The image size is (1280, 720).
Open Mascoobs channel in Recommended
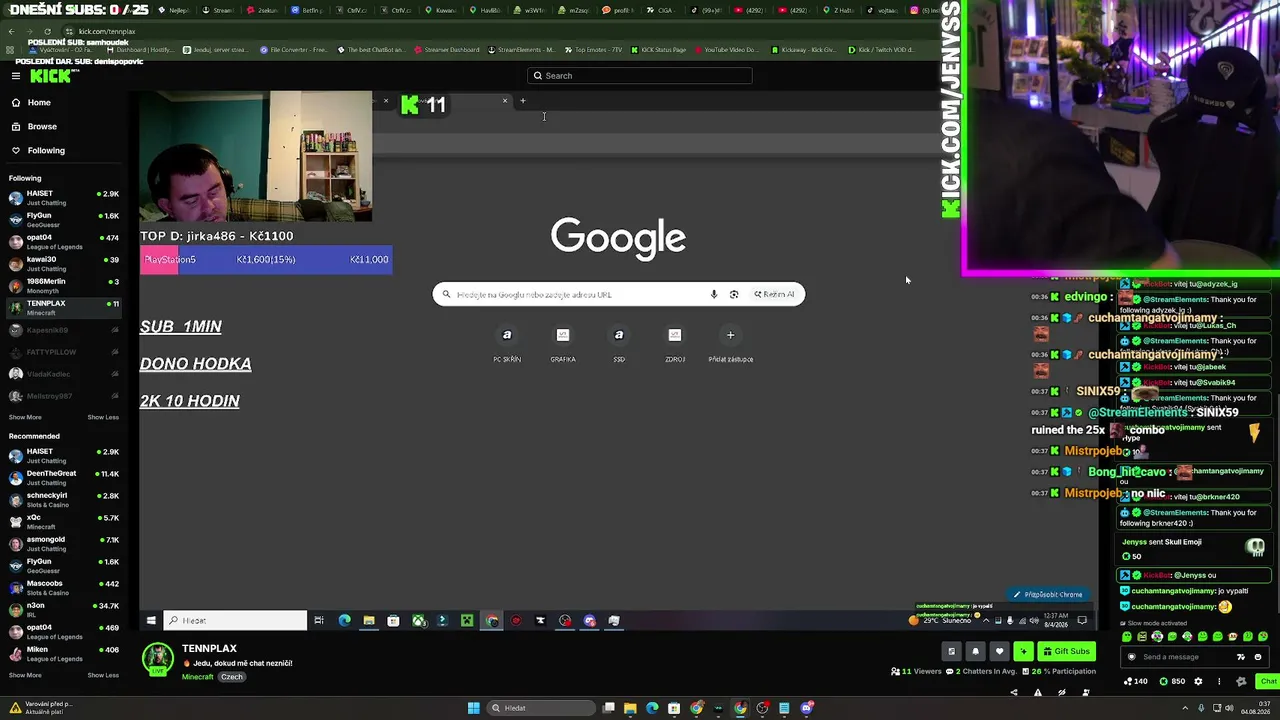pyautogui.click(x=64, y=587)
